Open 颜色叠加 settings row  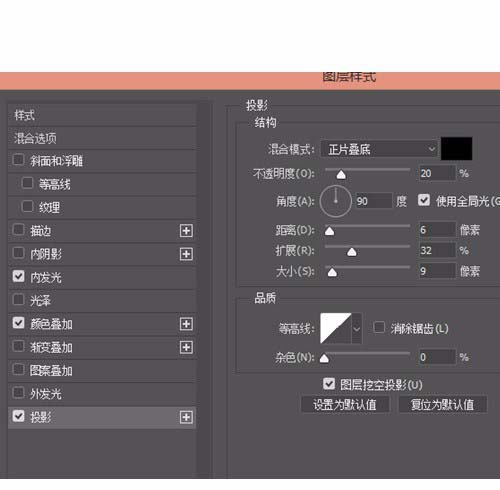(x=102, y=324)
